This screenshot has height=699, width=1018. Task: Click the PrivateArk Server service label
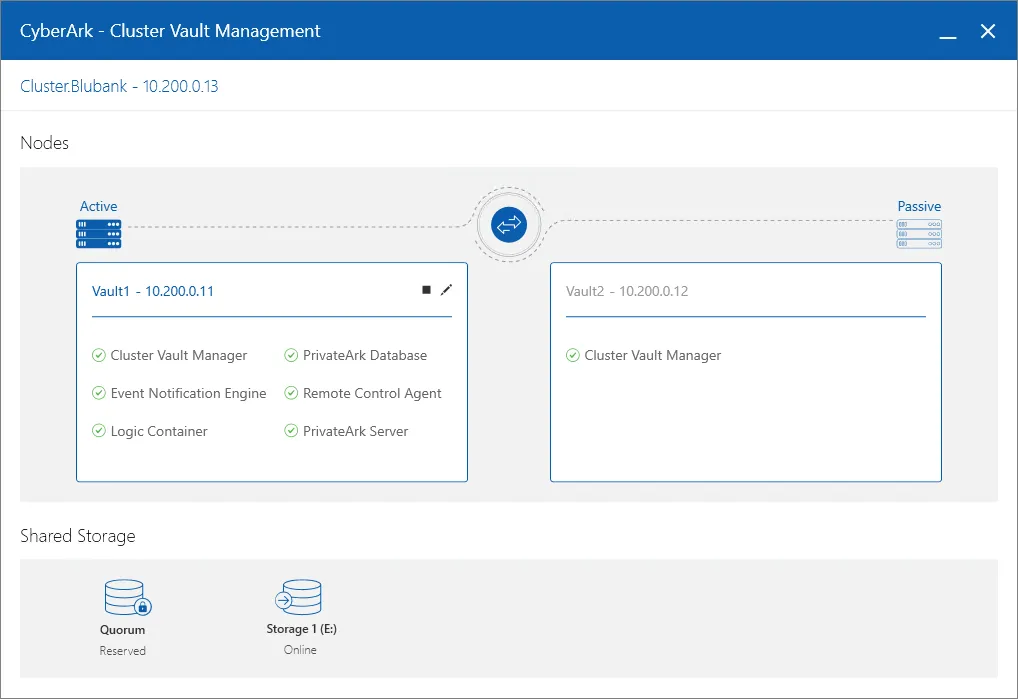point(355,431)
